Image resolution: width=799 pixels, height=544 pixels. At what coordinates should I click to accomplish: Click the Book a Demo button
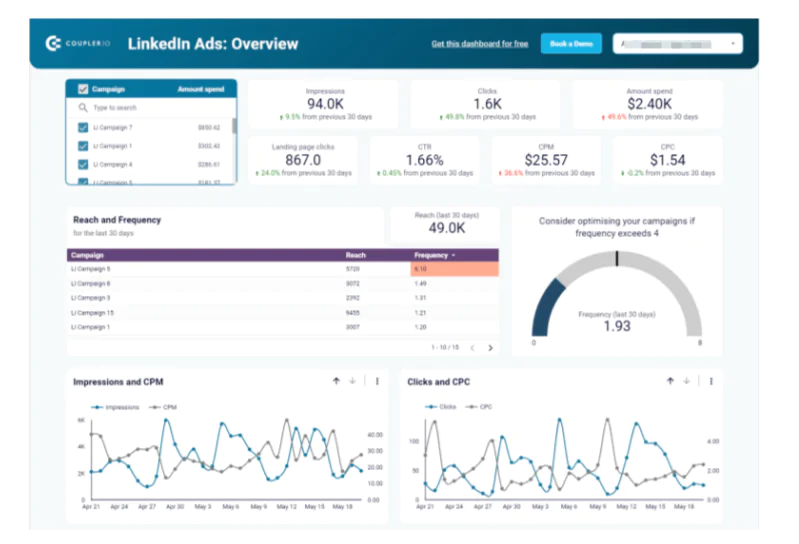point(571,44)
